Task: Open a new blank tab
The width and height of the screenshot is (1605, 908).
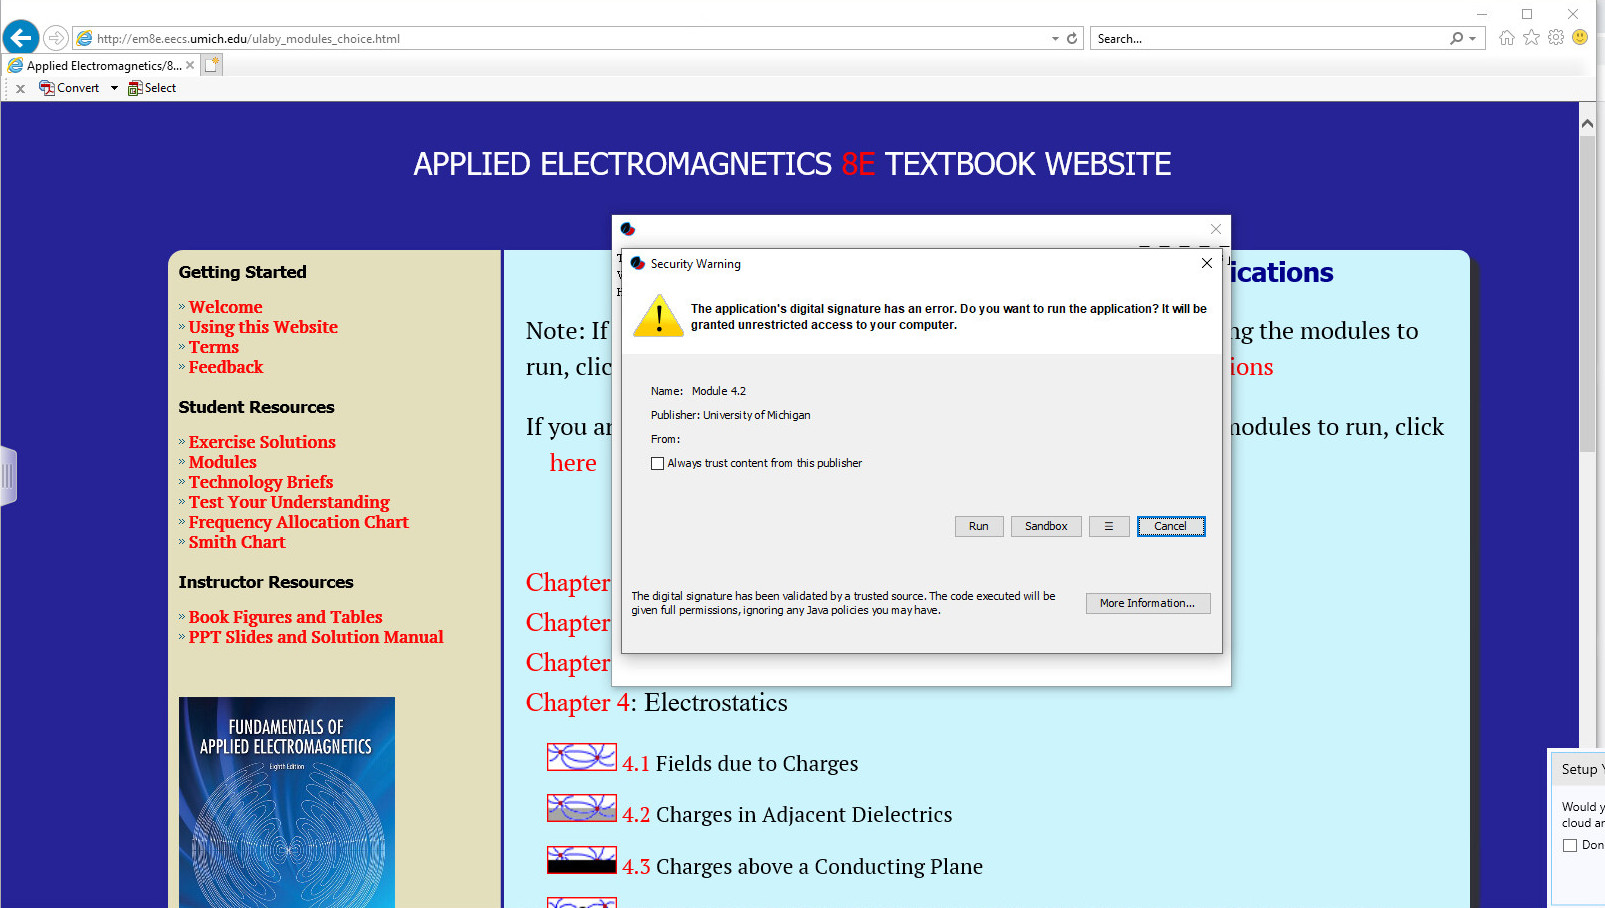Action: click(x=212, y=65)
